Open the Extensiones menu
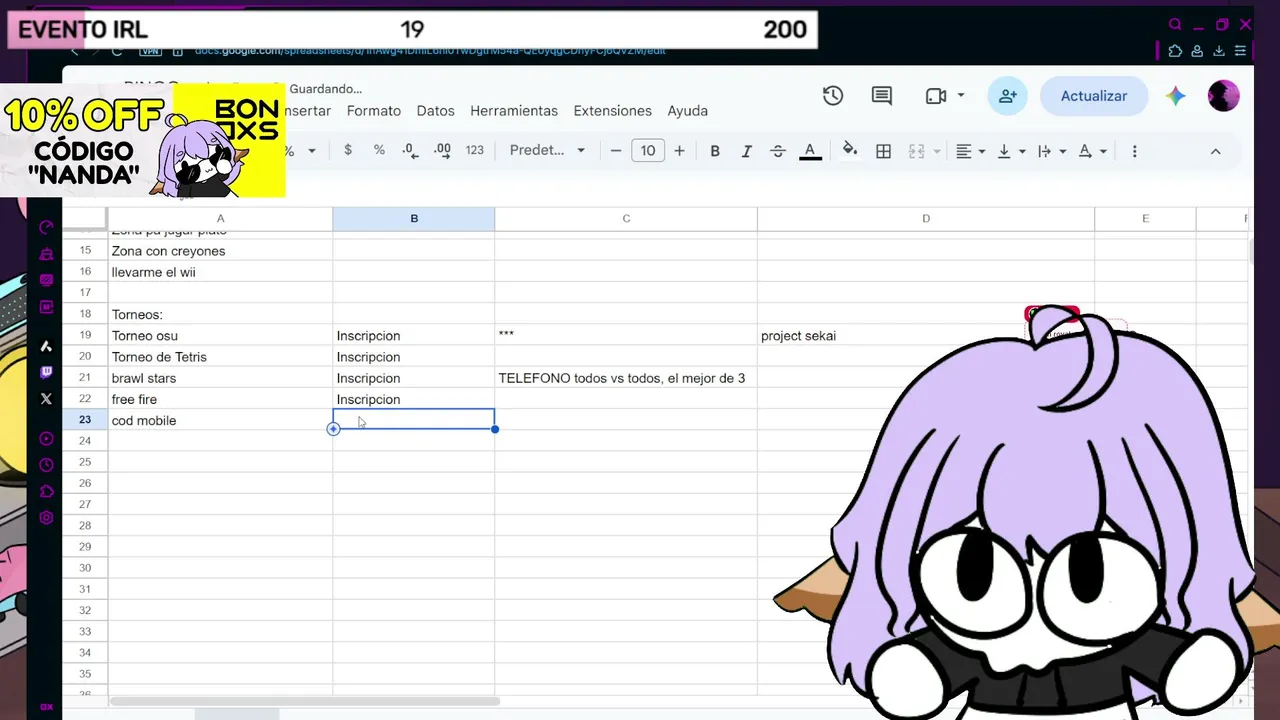This screenshot has width=1280, height=720. pos(613,111)
